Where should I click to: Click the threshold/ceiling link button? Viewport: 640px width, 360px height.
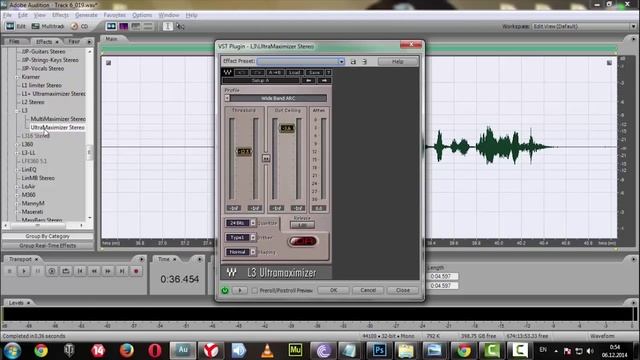point(266,158)
